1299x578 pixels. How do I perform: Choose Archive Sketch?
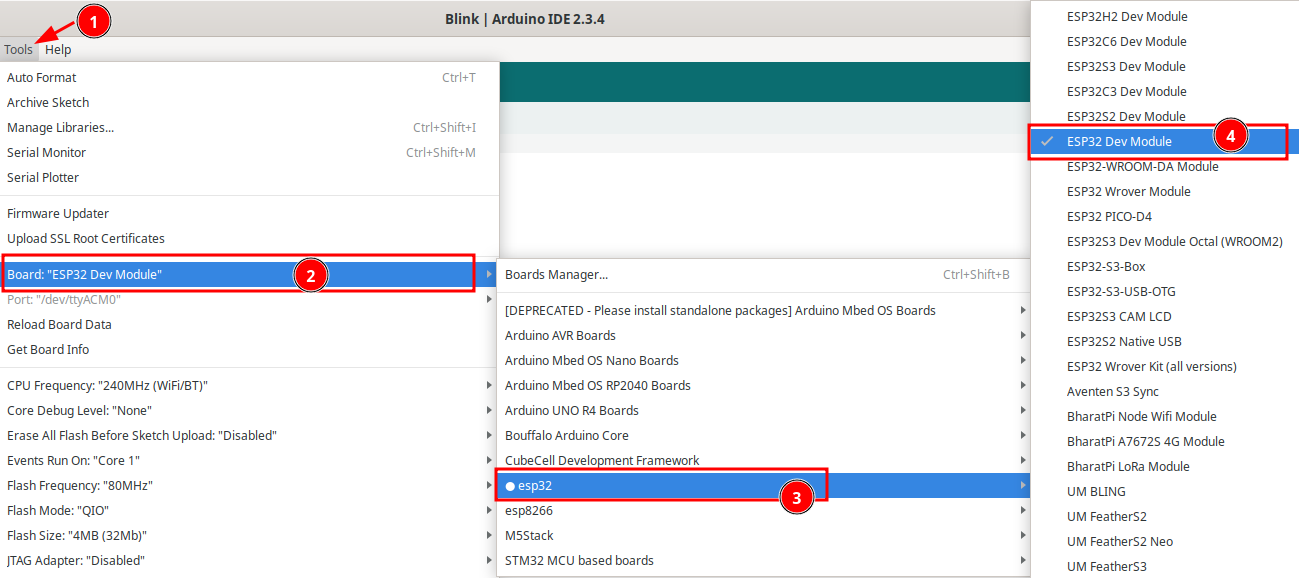pos(249,102)
